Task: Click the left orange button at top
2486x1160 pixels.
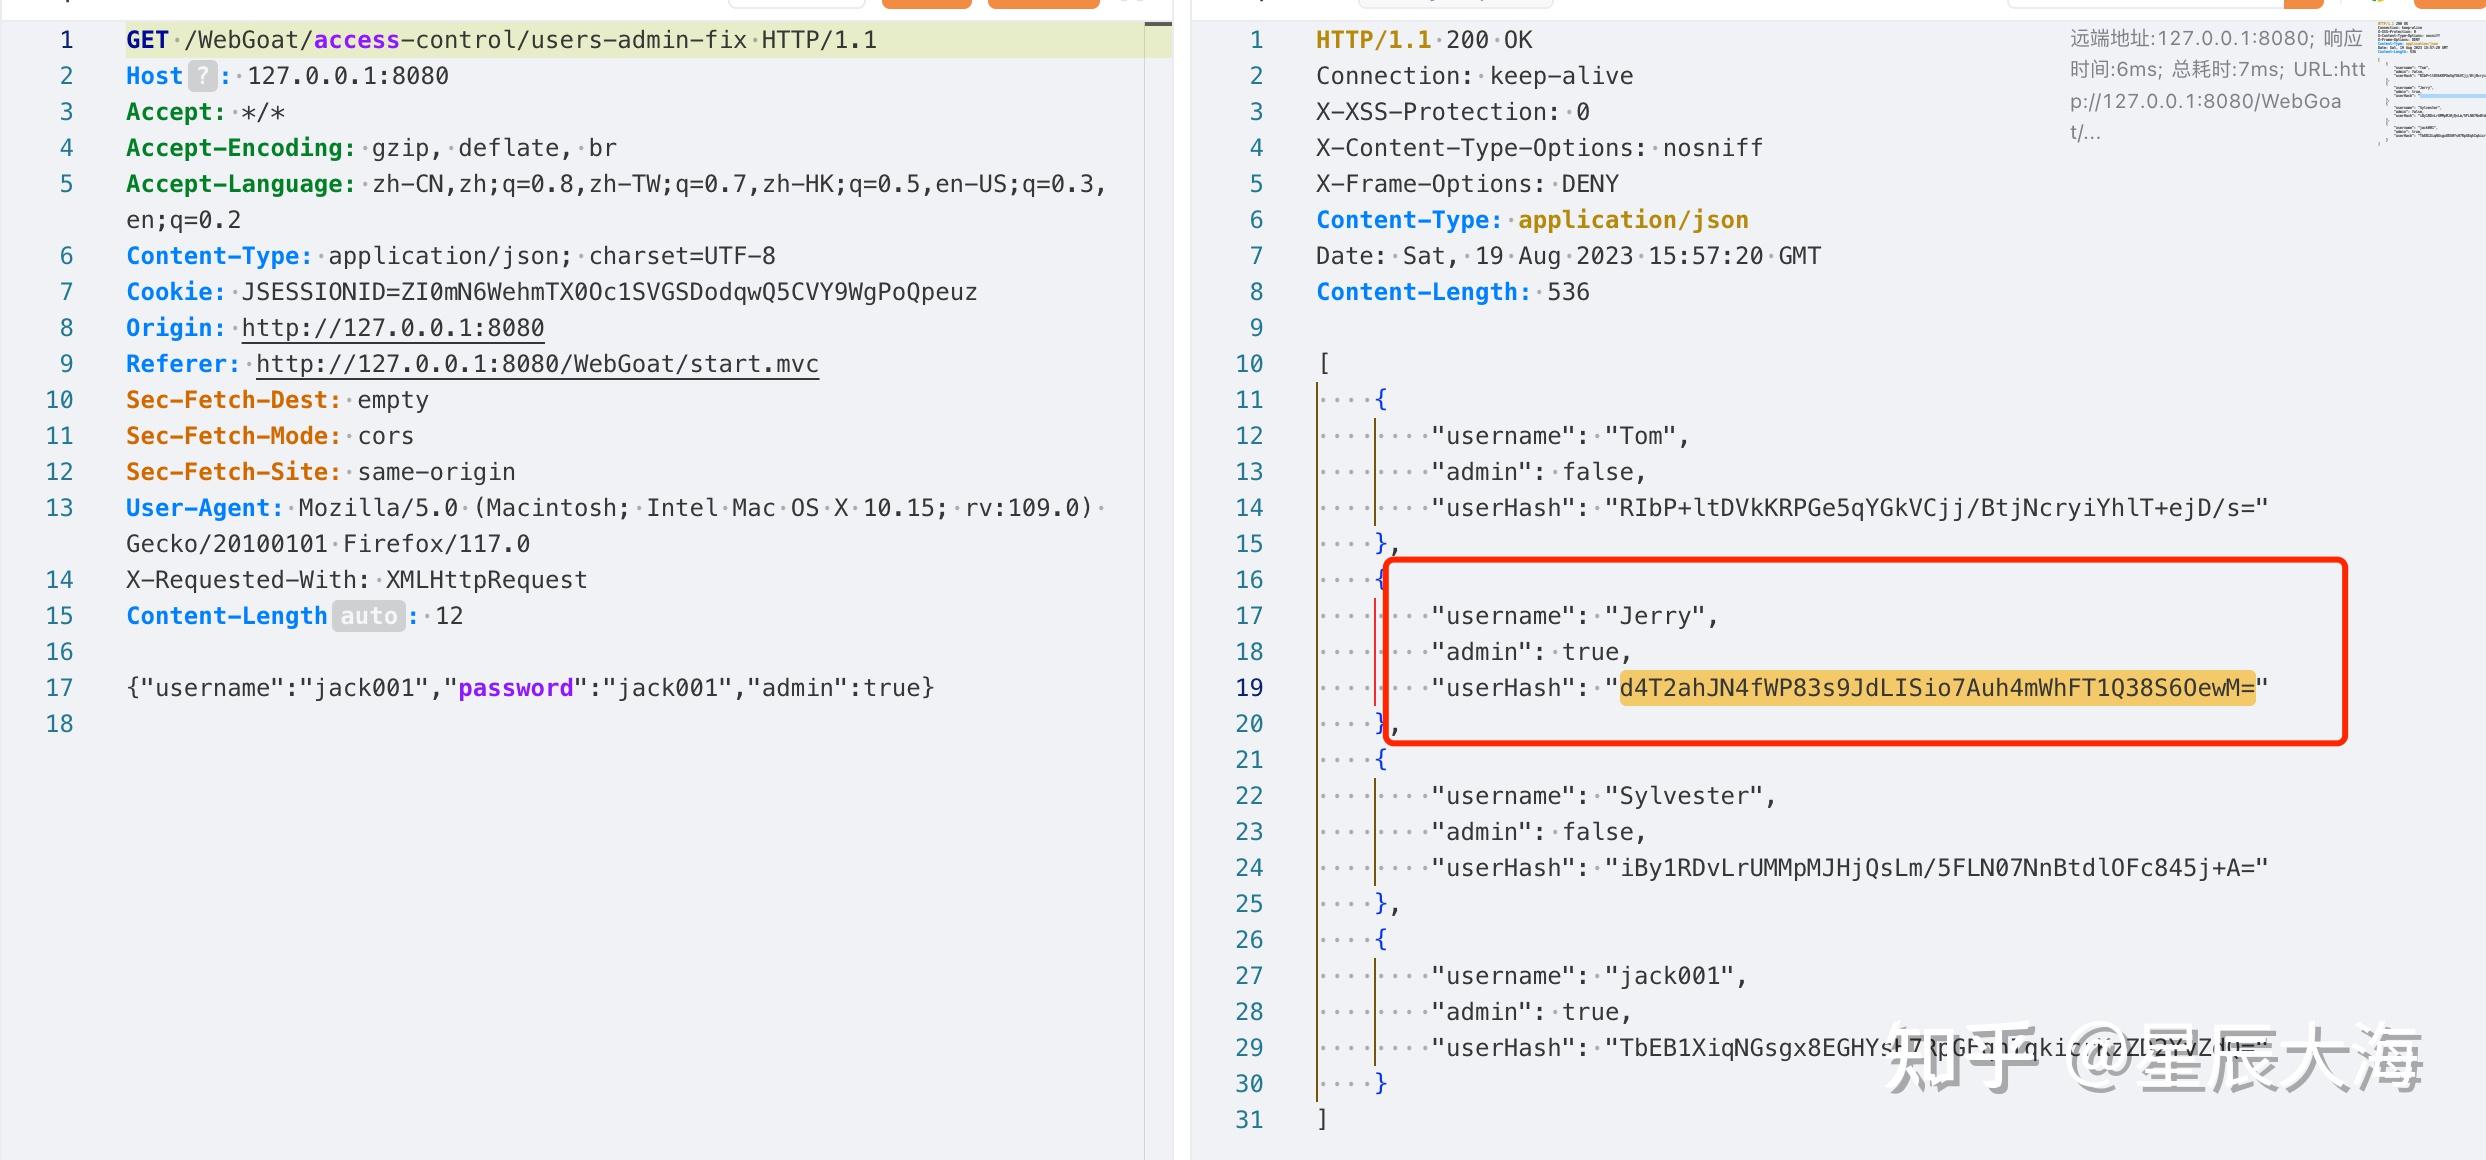Action: click(x=927, y=4)
